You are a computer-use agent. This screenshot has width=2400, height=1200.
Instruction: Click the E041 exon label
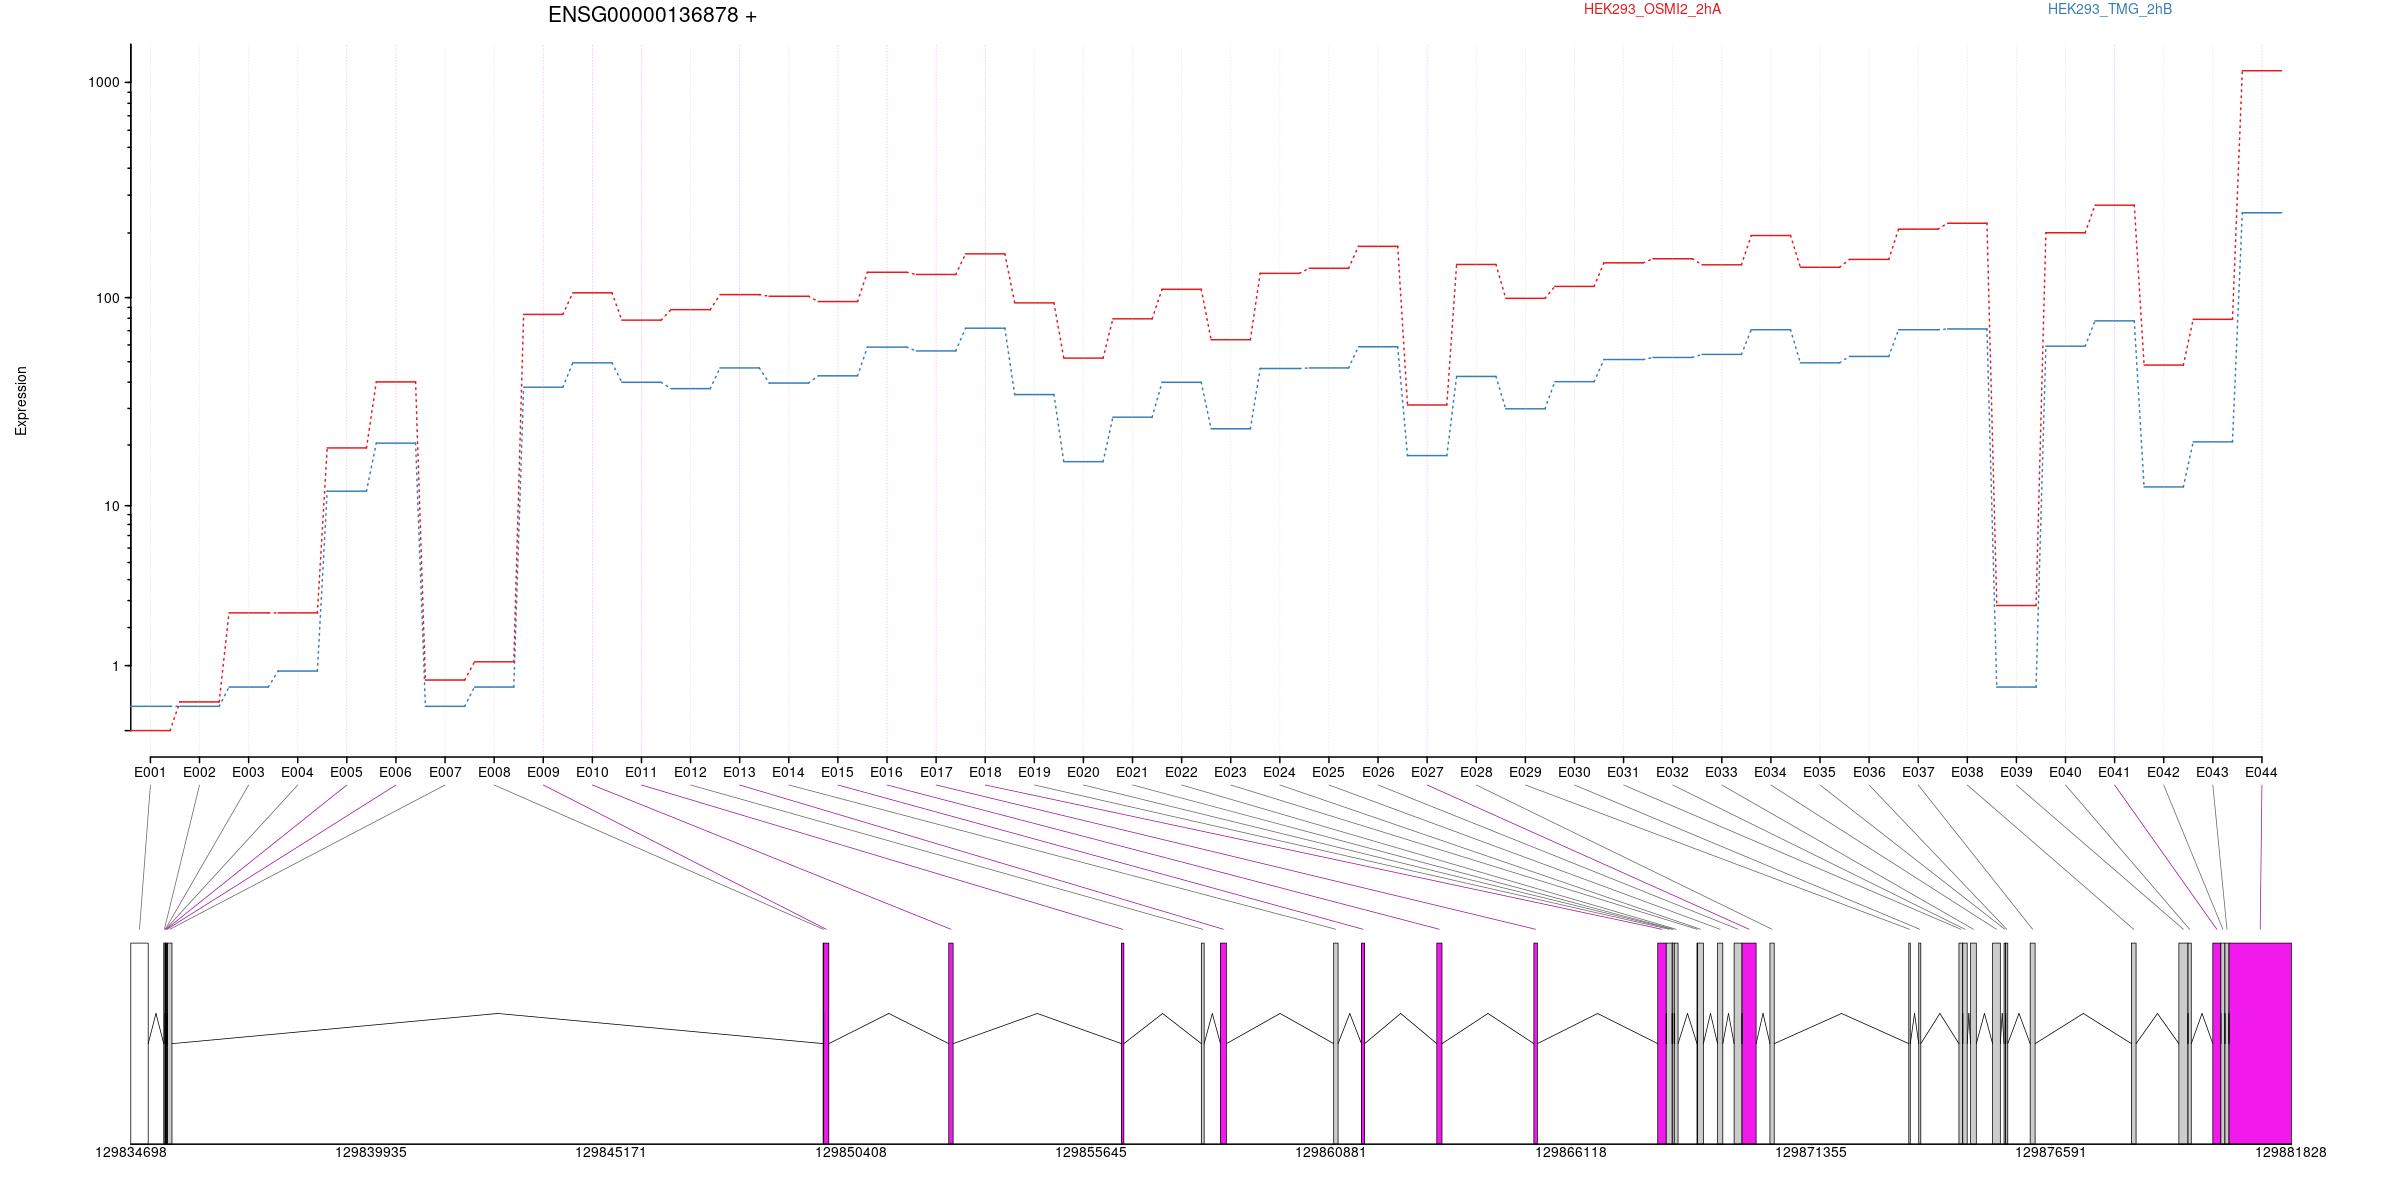(2114, 772)
